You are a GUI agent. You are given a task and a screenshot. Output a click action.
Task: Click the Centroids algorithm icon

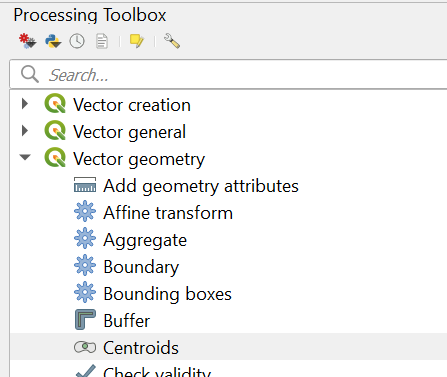point(85,347)
